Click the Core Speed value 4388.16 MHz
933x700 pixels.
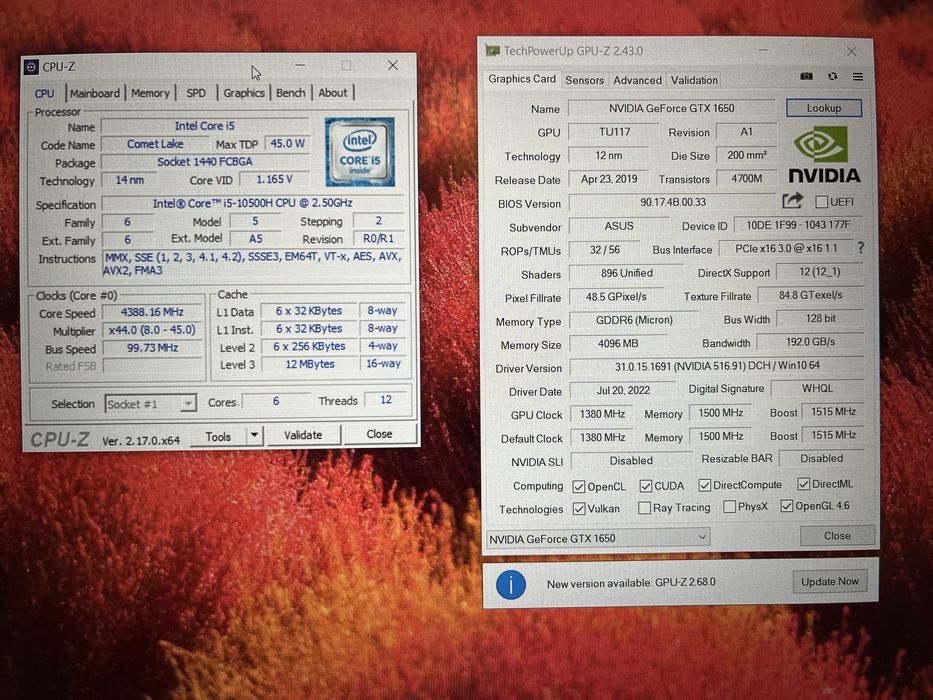pos(152,312)
